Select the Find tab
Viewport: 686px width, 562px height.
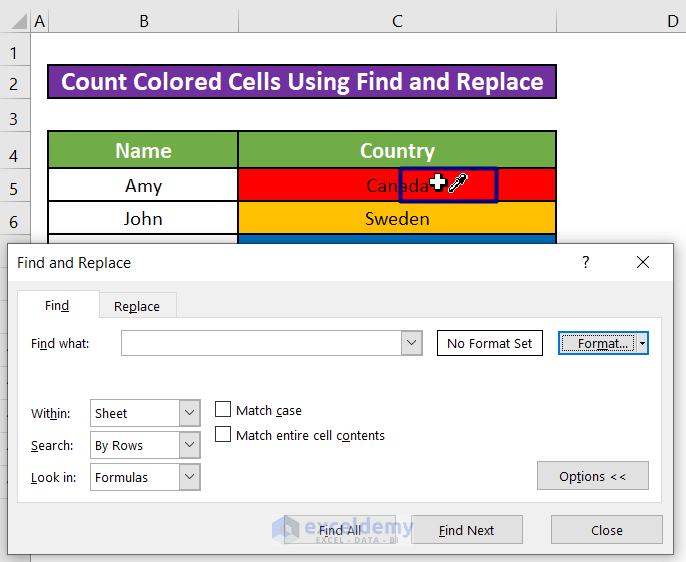click(58, 306)
